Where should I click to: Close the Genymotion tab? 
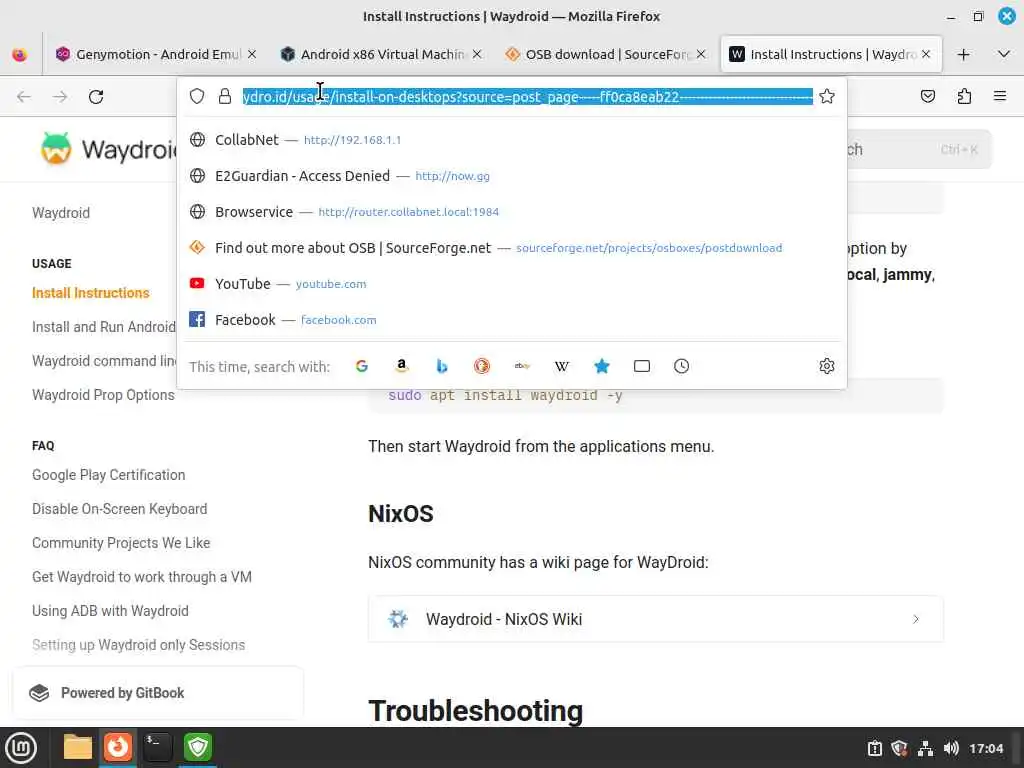(x=252, y=55)
